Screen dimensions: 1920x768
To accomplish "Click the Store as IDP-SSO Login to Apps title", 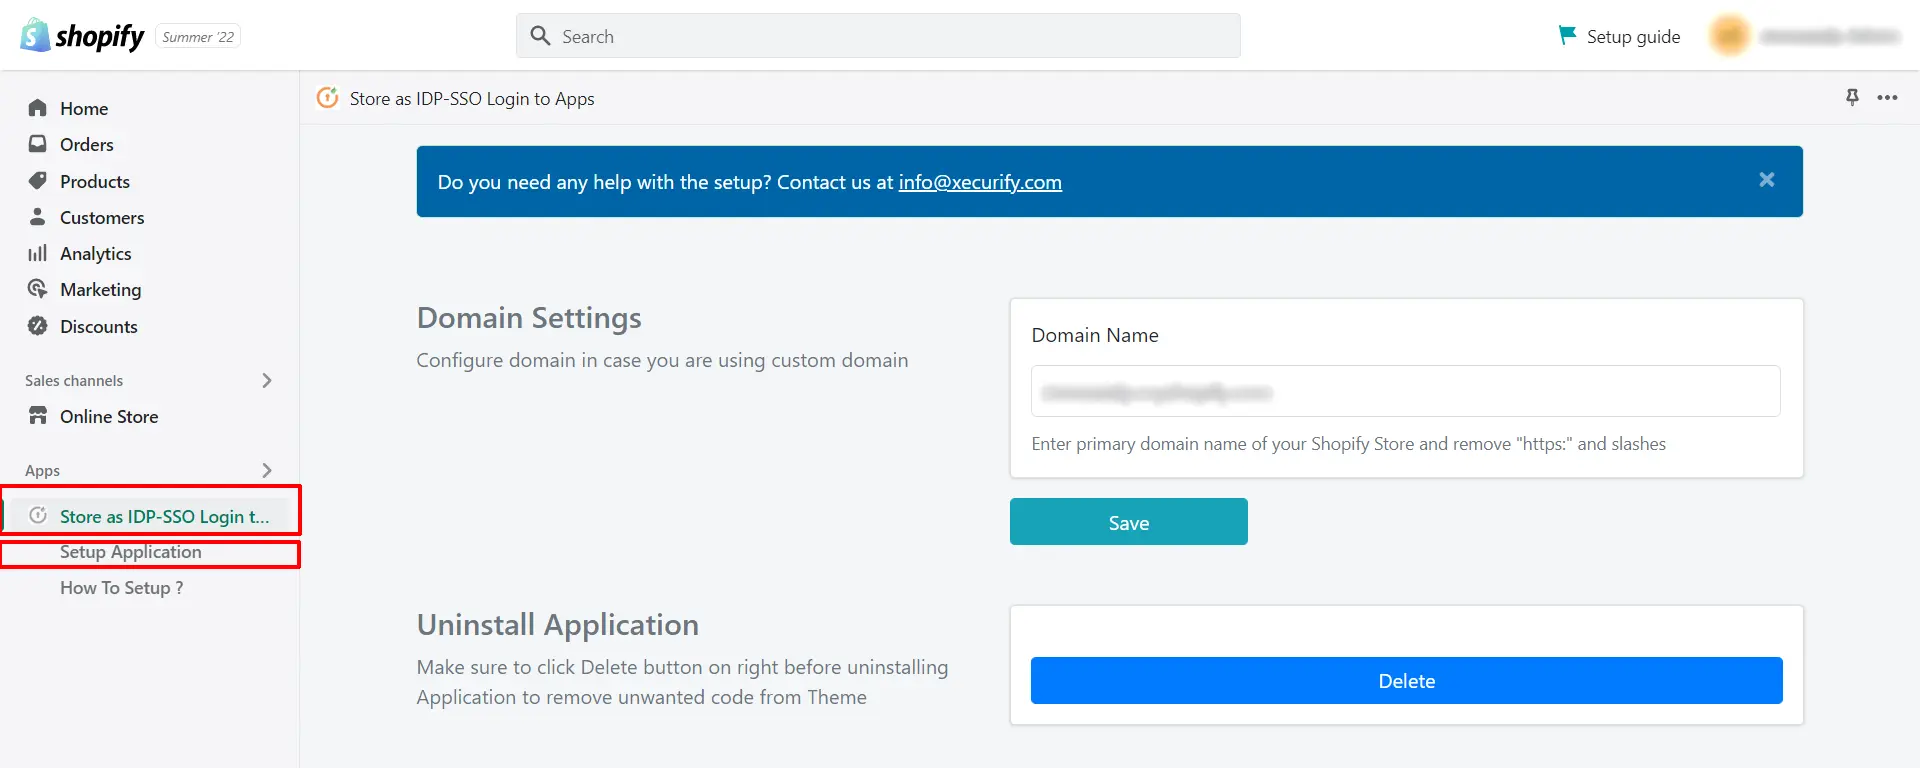I will [472, 98].
